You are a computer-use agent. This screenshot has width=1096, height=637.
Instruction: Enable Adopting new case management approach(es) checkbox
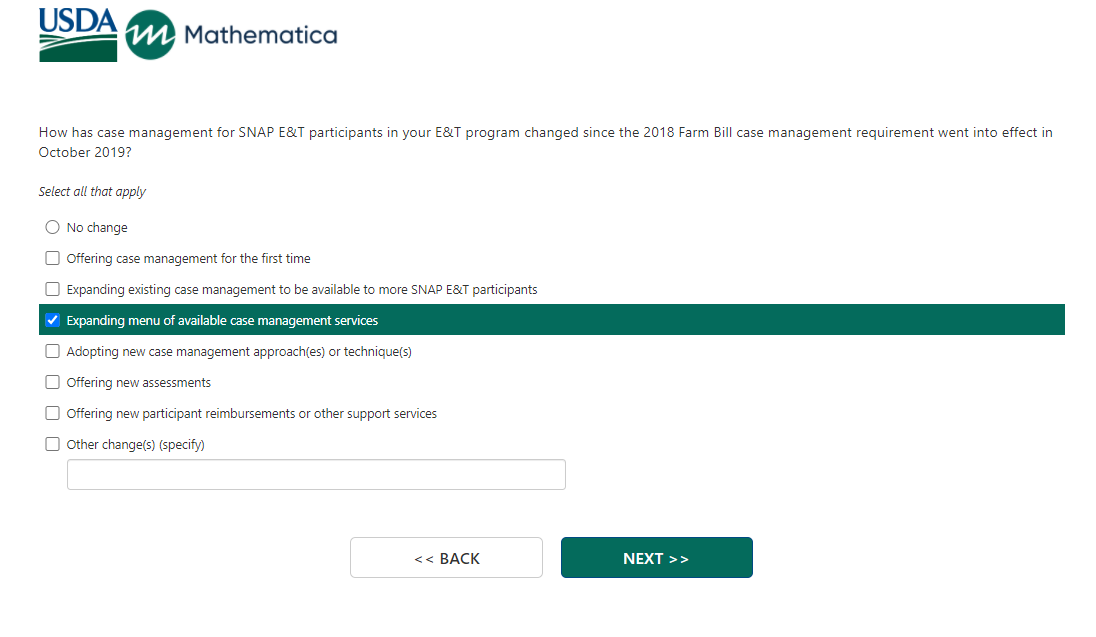53,351
